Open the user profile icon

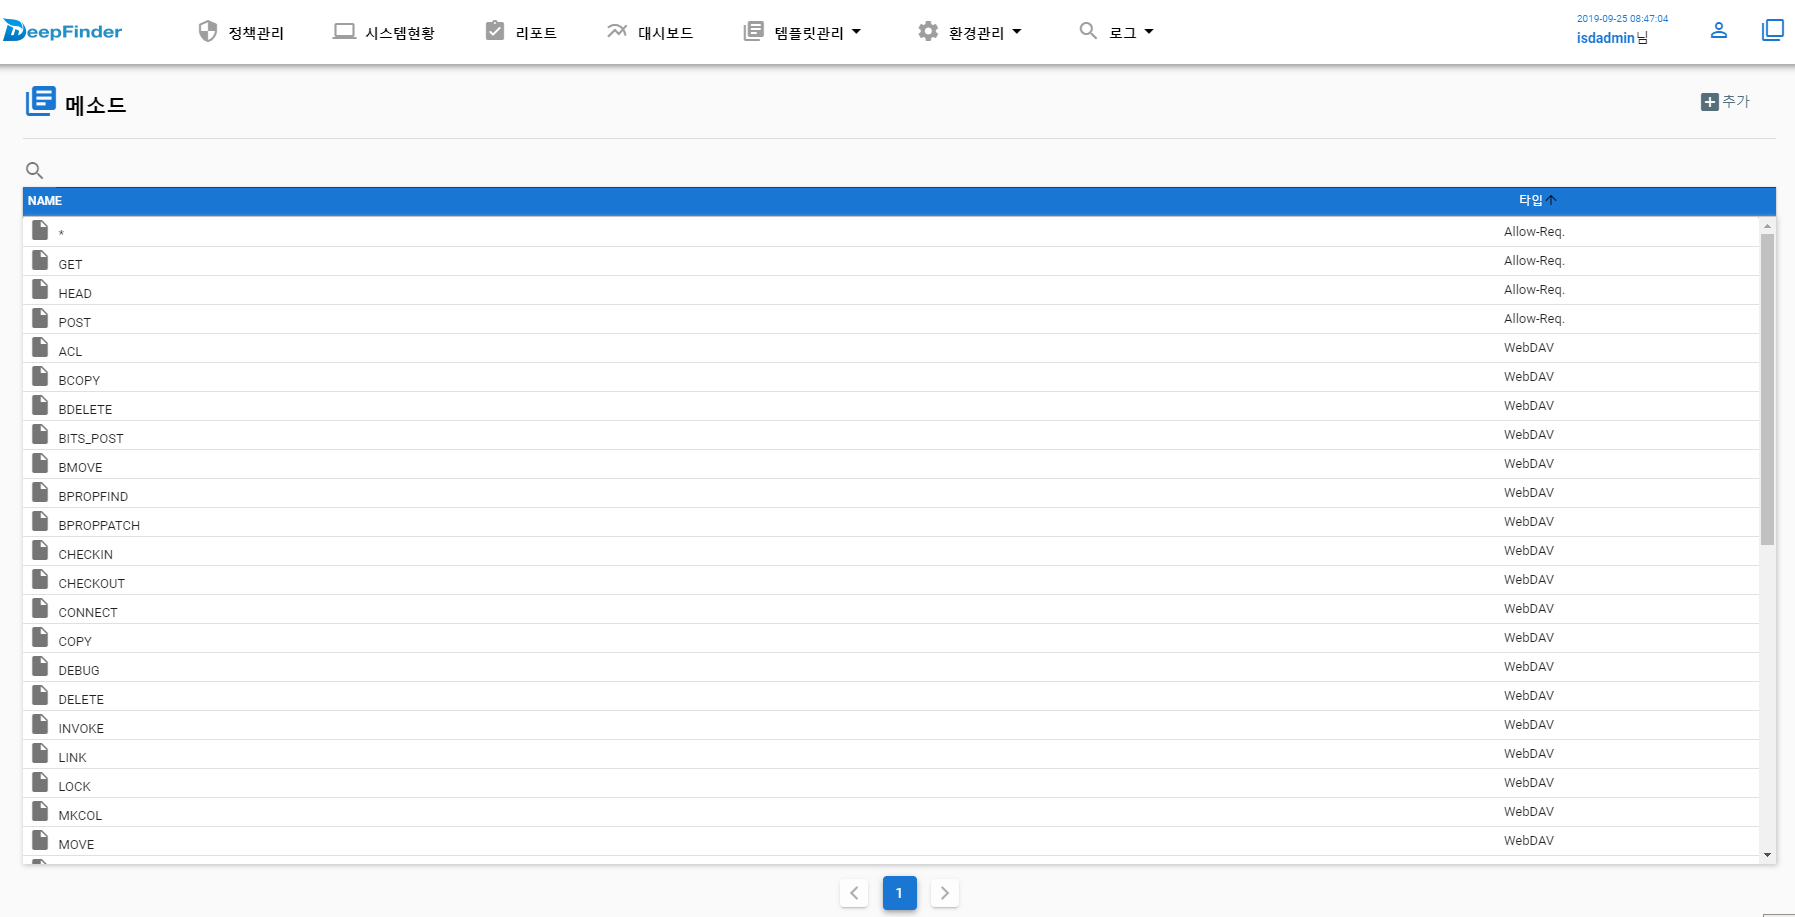click(1719, 30)
